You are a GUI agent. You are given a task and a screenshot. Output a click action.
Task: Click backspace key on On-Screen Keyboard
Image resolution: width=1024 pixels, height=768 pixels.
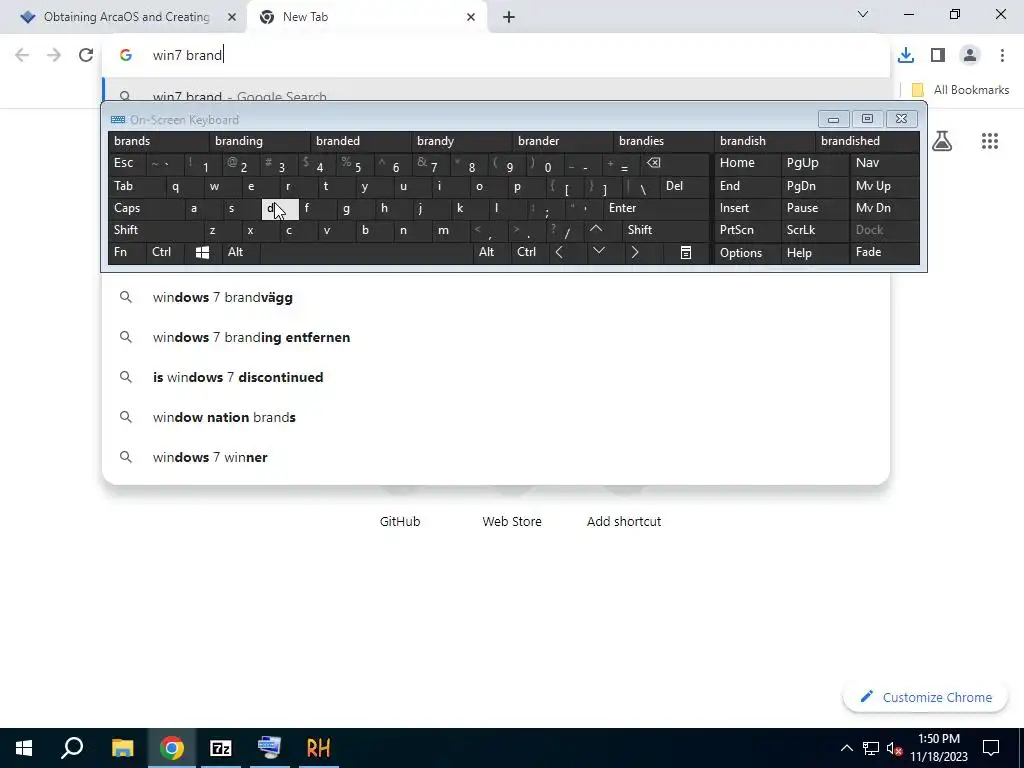point(654,163)
